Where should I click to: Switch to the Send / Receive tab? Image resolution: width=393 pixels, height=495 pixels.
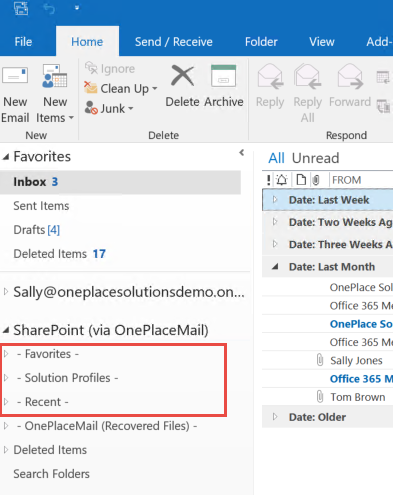[x=173, y=42]
